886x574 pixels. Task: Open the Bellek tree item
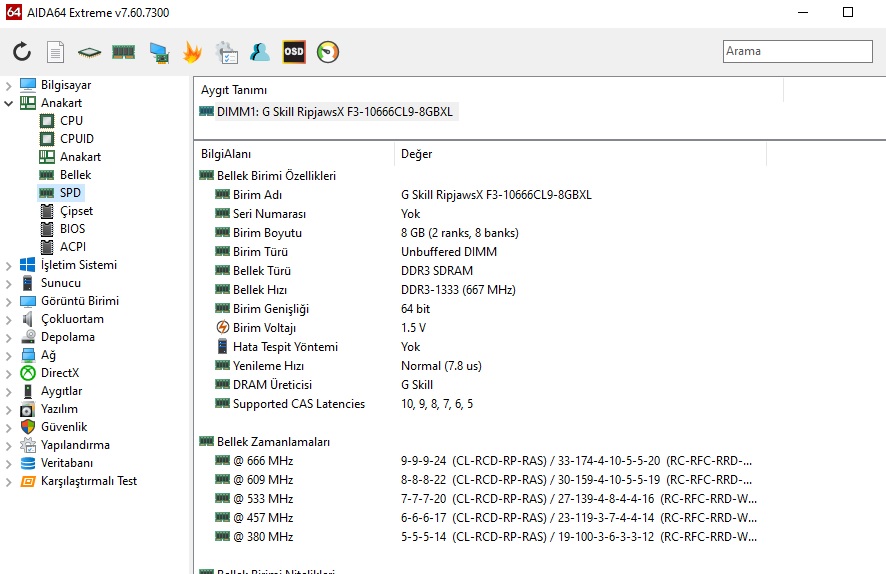[x=75, y=175]
